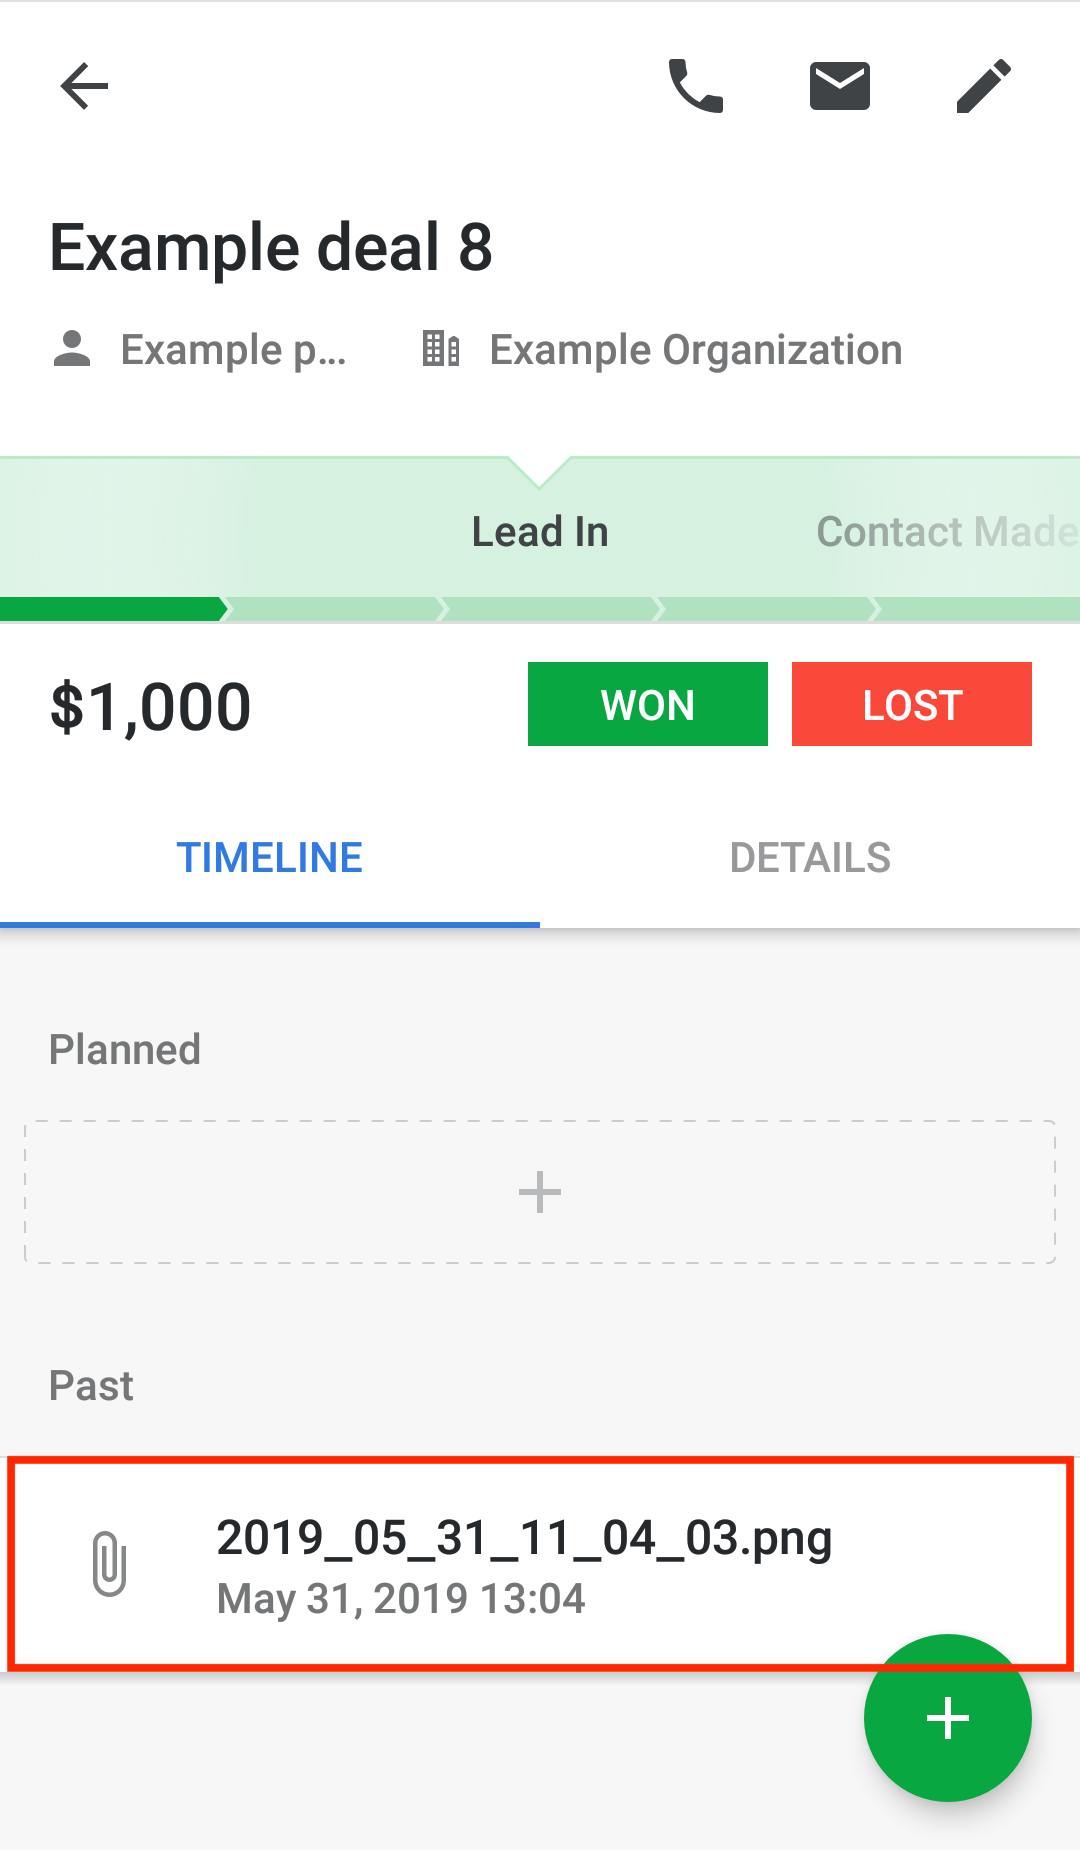Open the Example p... contact link
This screenshot has width=1080, height=1850.
tap(234, 350)
